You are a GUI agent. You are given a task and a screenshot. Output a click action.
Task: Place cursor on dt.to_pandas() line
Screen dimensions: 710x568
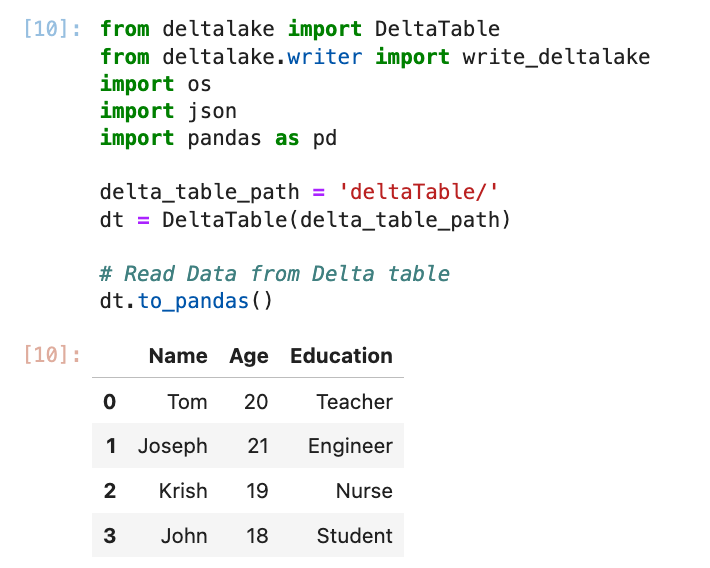(186, 301)
